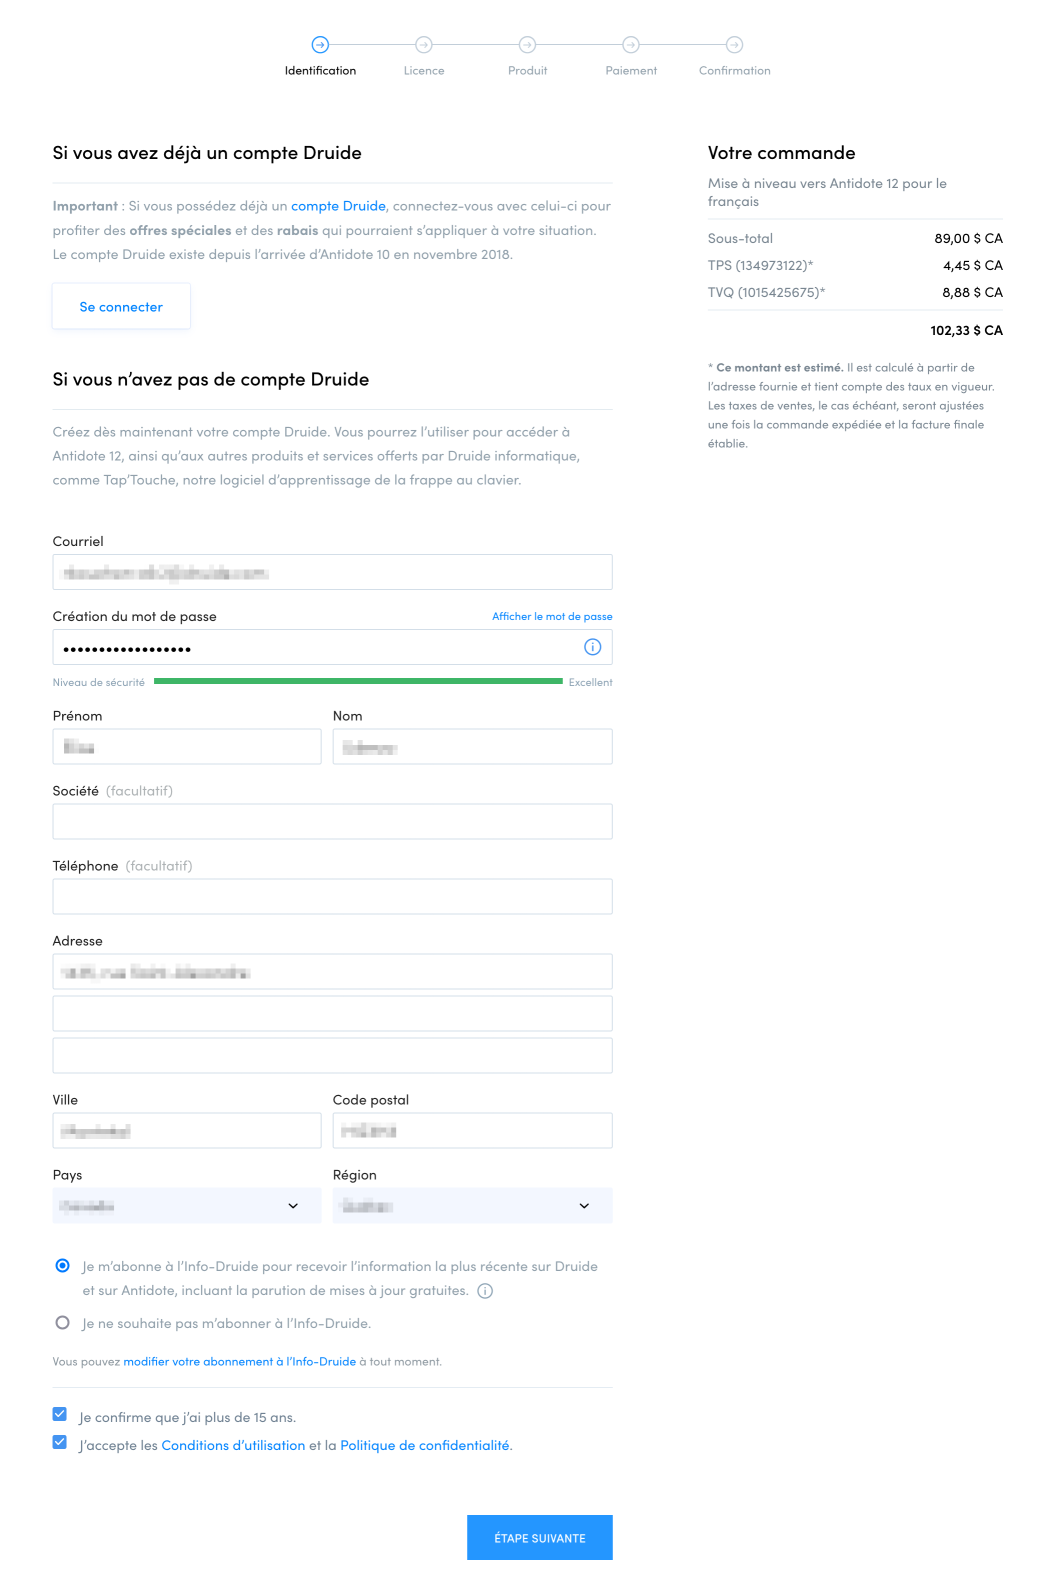
Task: Click the Licence step circle icon
Action: click(x=424, y=45)
